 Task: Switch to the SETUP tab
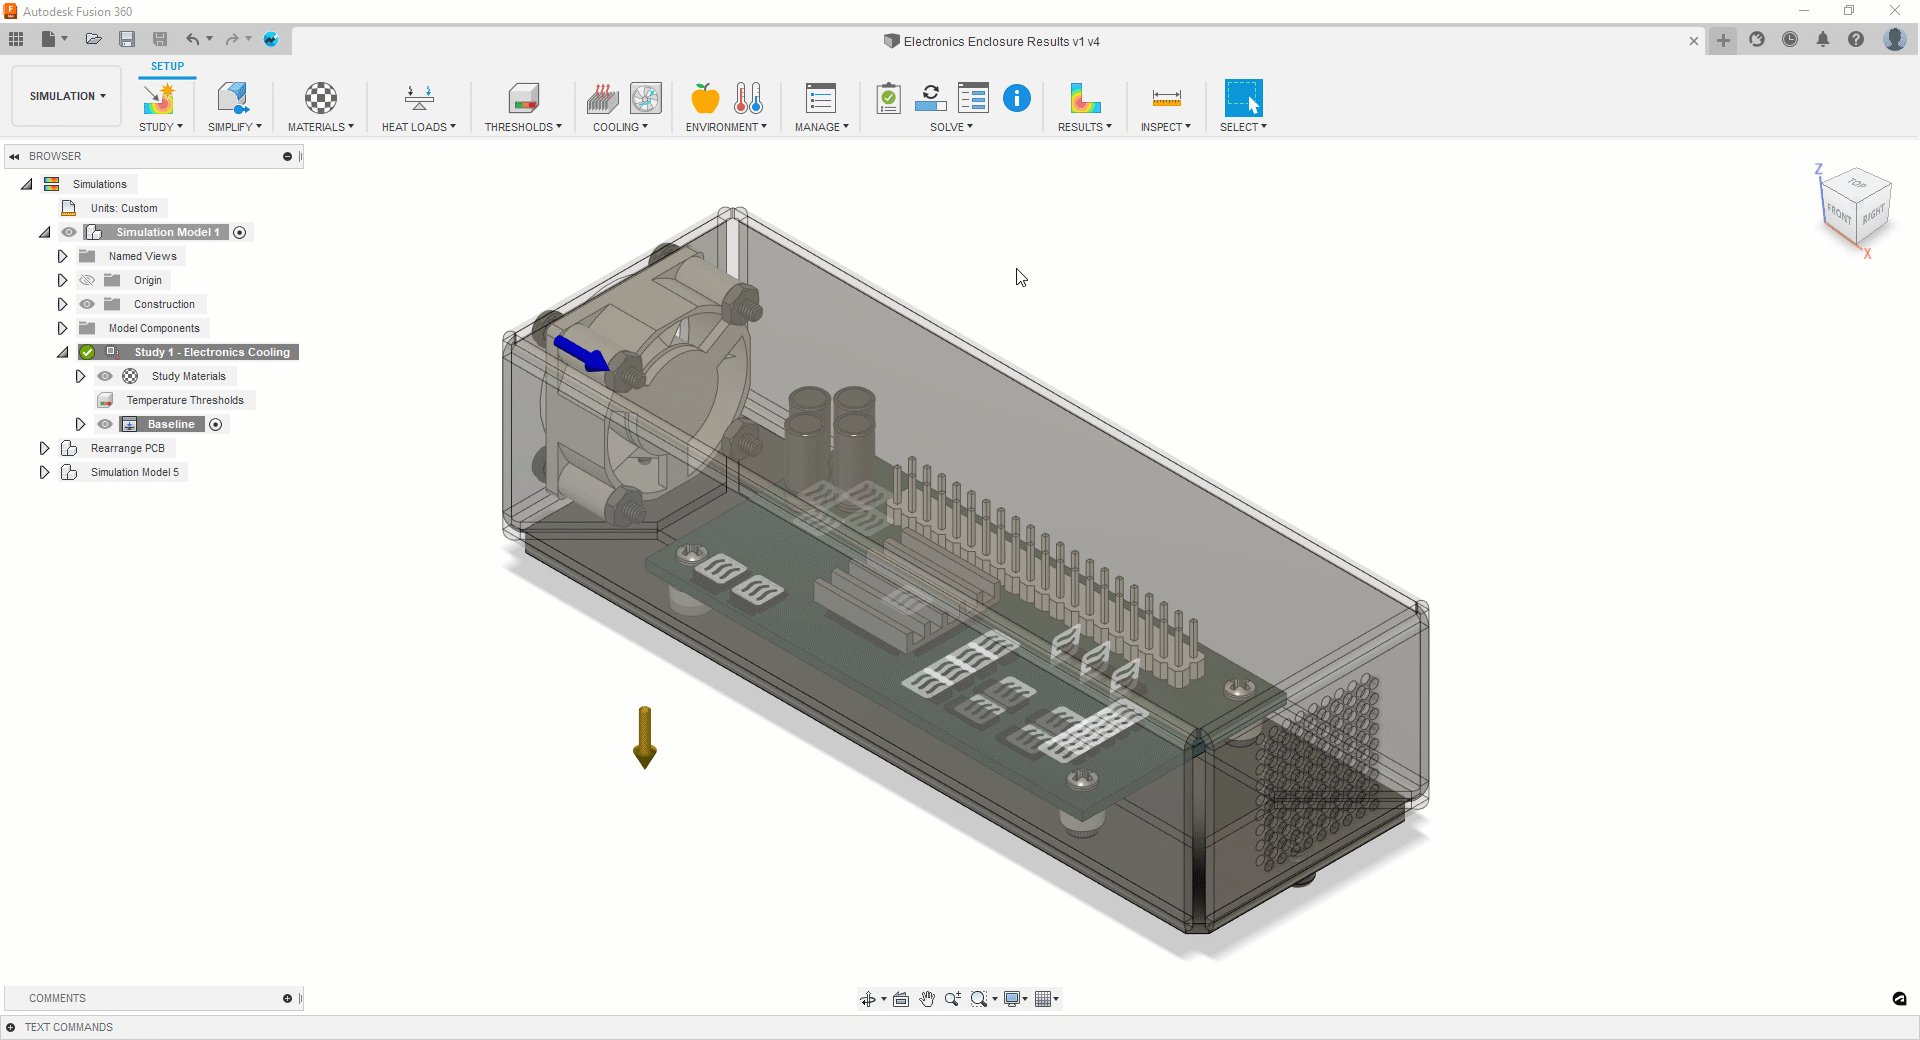coord(167,66)
